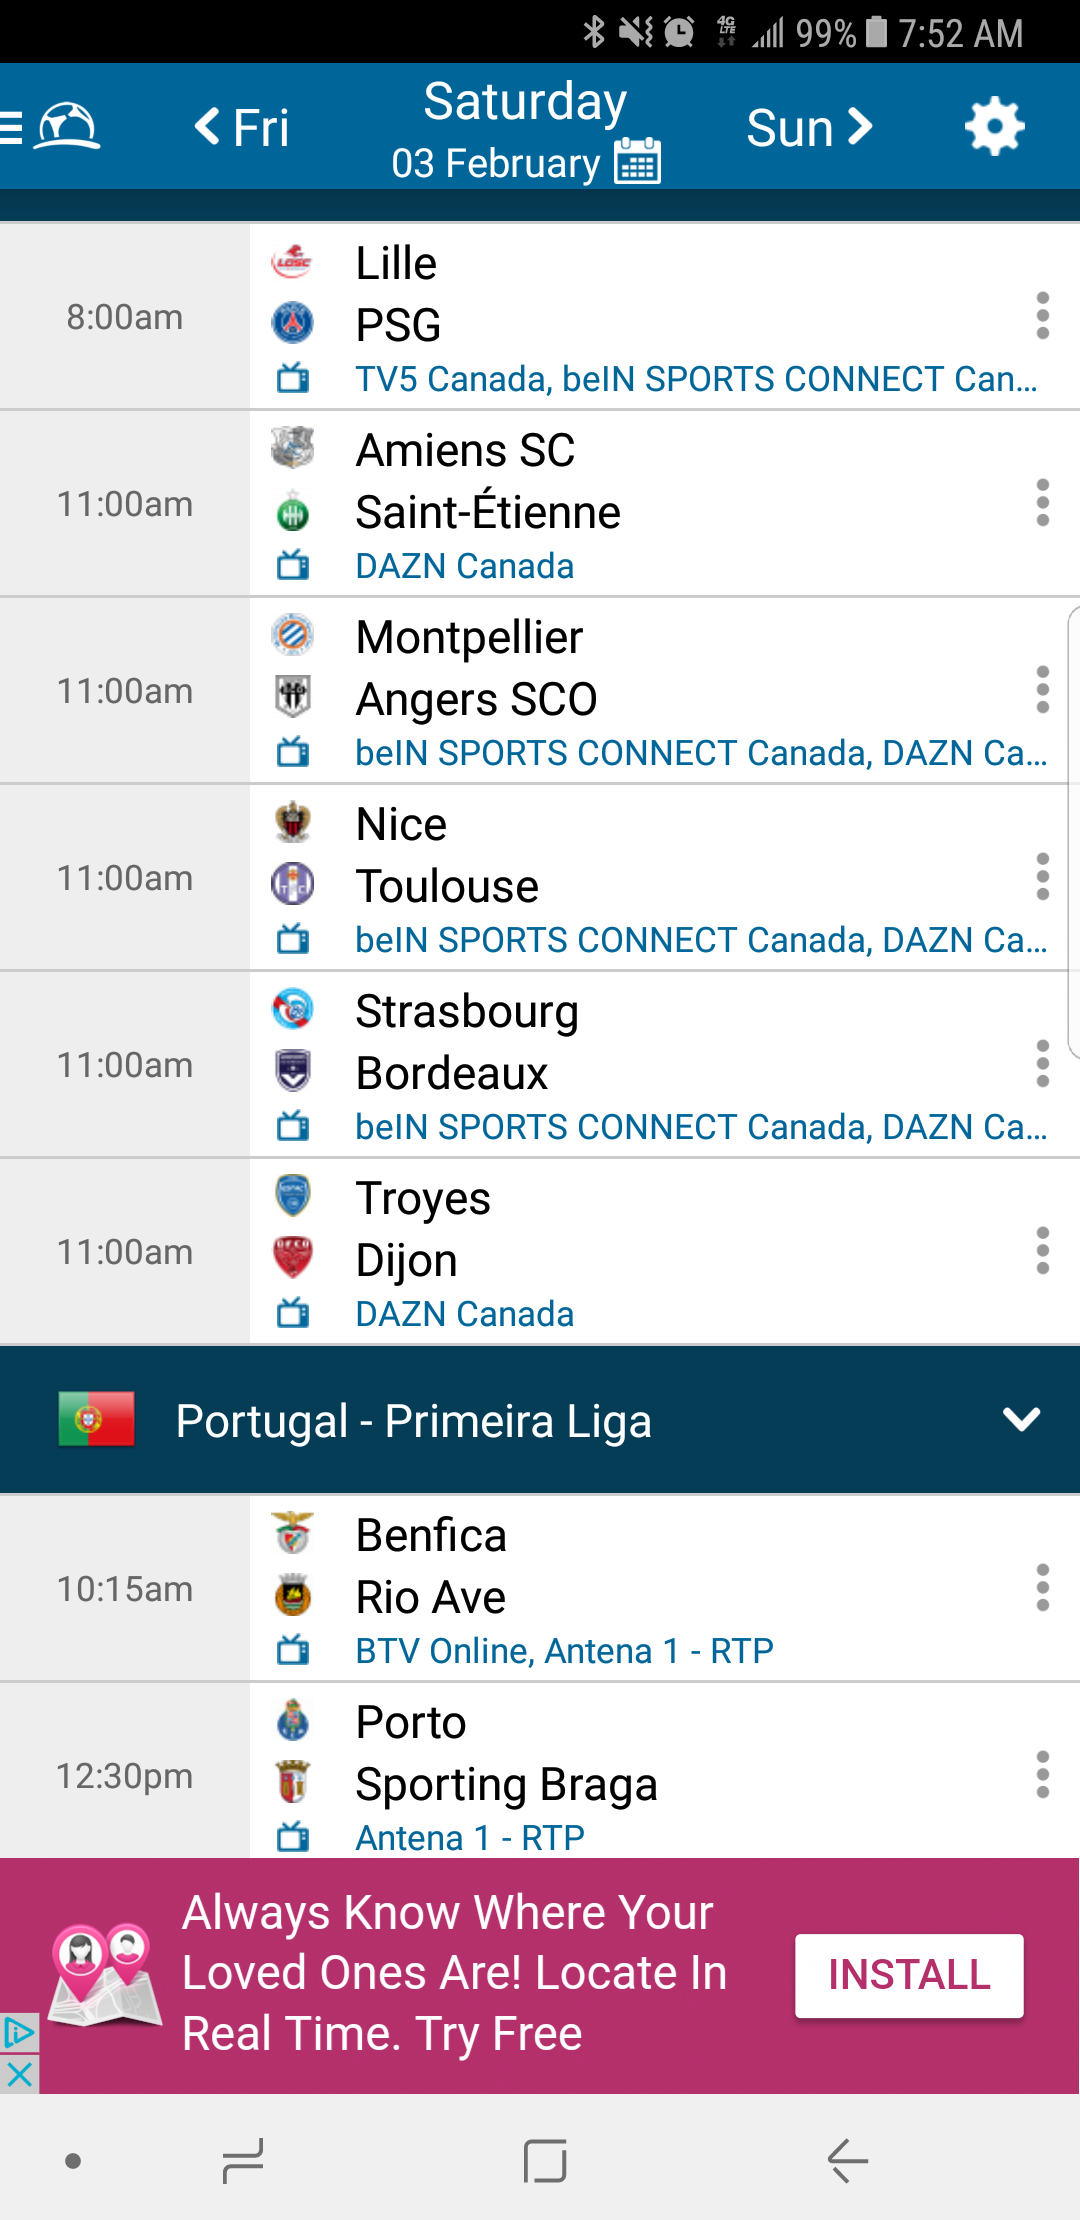Open the hamburger menu with soccer ball
The height and width of the screenshot is (2220, 1080).
pos(52,127)
